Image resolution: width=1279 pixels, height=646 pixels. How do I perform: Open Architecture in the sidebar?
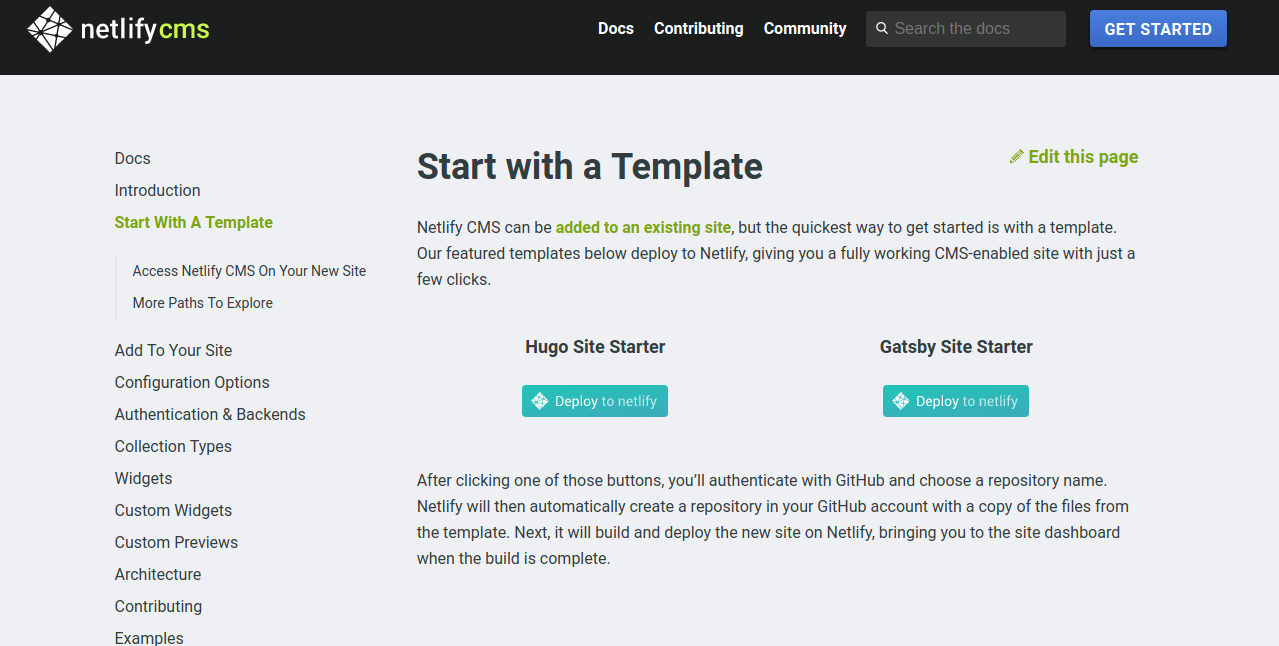pyautogui.click(x=158, y=575)
